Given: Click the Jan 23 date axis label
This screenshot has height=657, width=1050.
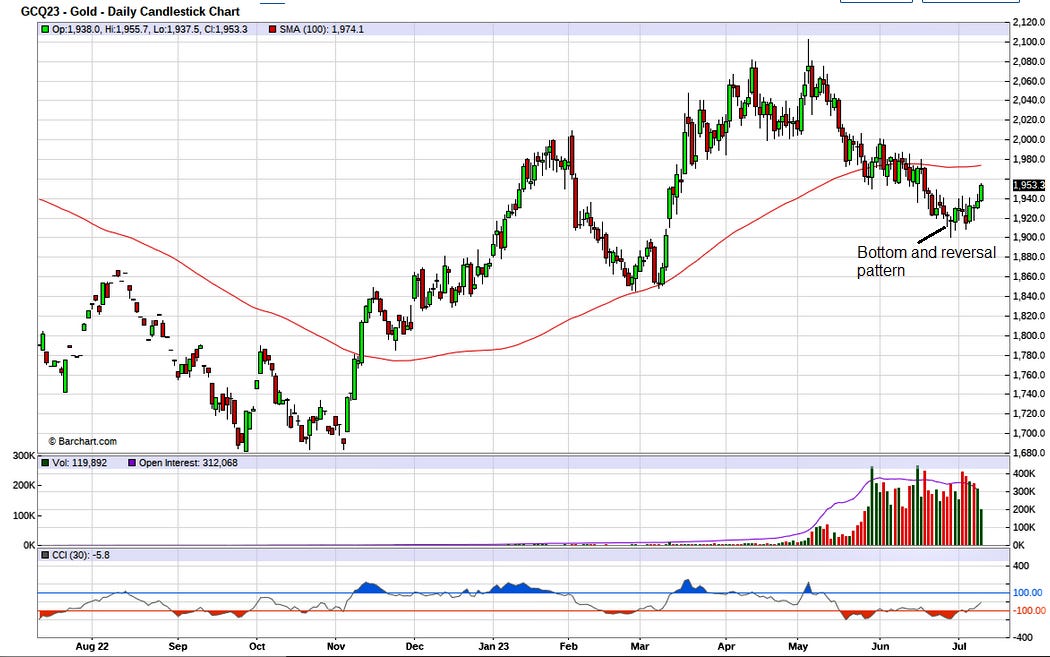Looking at the screenshot, I should coord(494,646).
